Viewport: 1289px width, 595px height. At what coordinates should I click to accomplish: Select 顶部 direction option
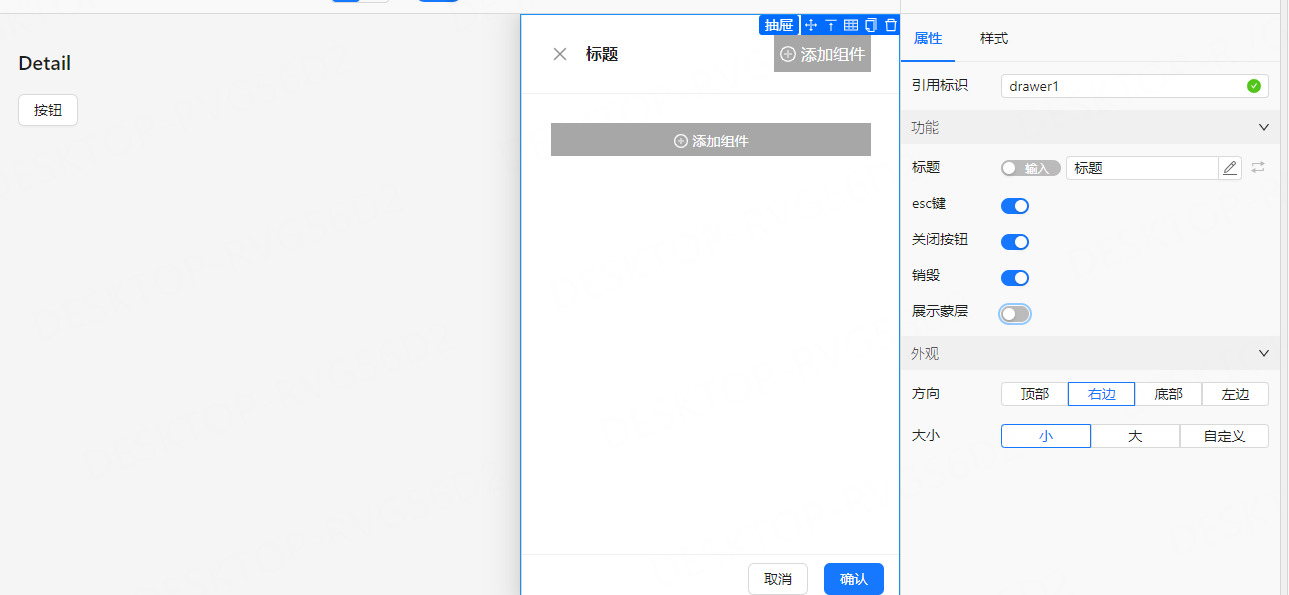click(x=1035, y=394)
